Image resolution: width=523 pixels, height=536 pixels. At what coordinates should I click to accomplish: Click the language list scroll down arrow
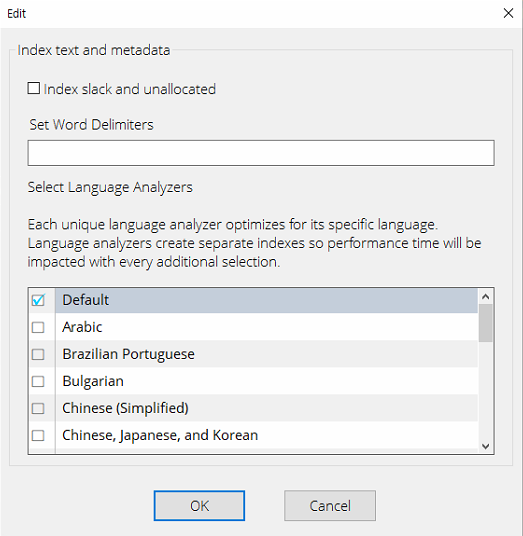point(485,446)
